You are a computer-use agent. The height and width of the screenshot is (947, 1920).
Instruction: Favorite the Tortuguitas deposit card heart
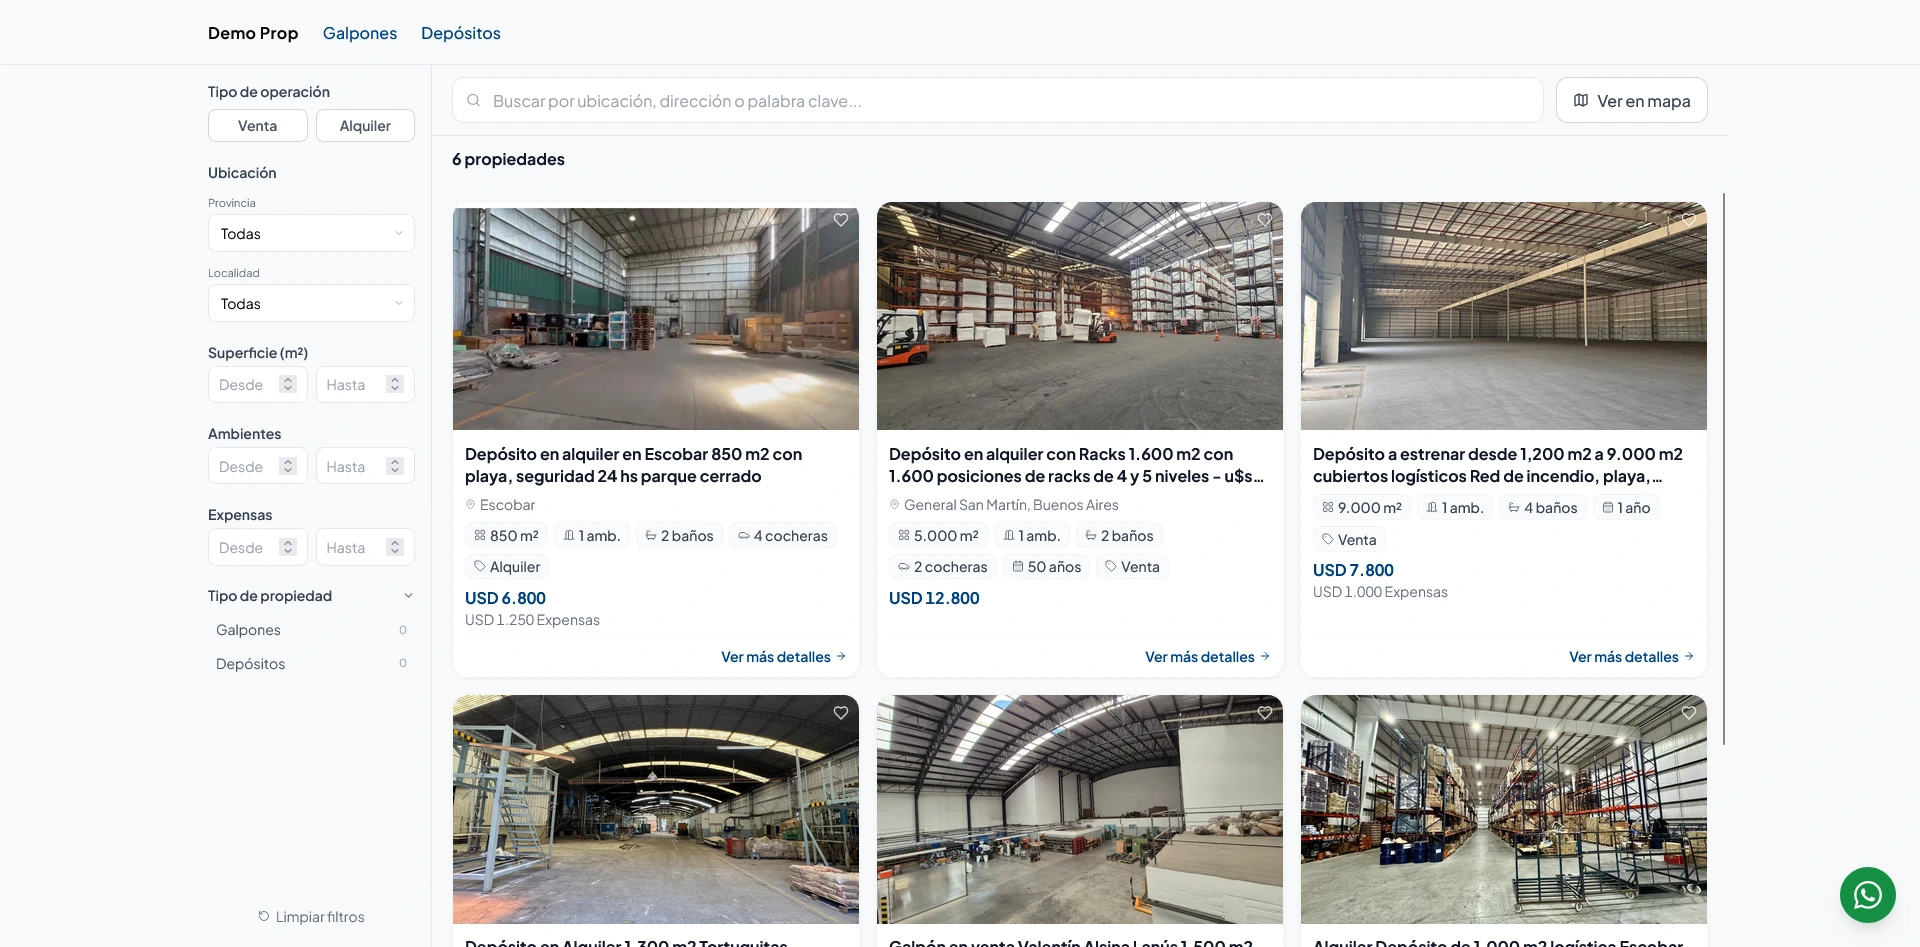click(x=841, y=713)
